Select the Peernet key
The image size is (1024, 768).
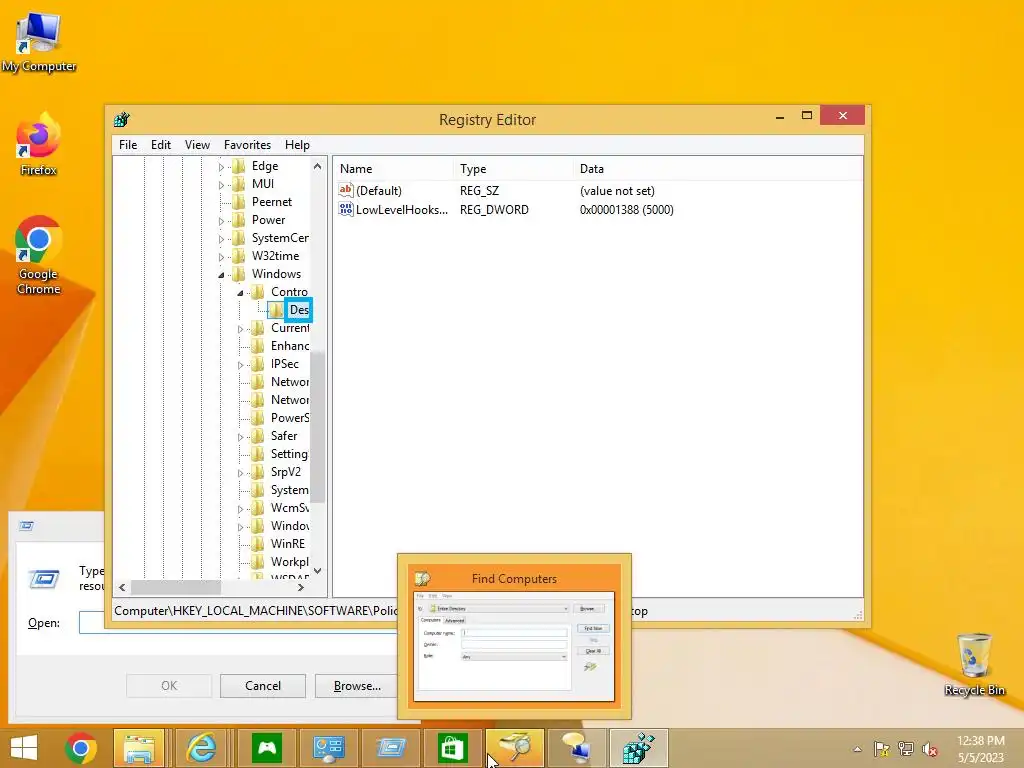point(272,202)
